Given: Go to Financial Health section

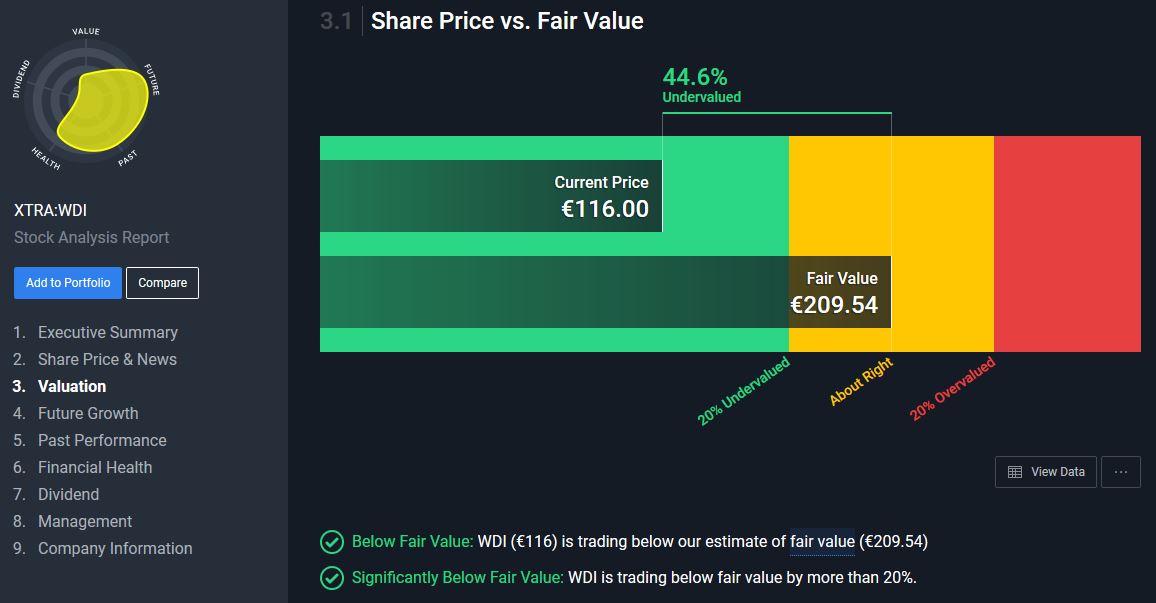Looking at the screenshot, I should pyautogui.click(x=95, y=467).
